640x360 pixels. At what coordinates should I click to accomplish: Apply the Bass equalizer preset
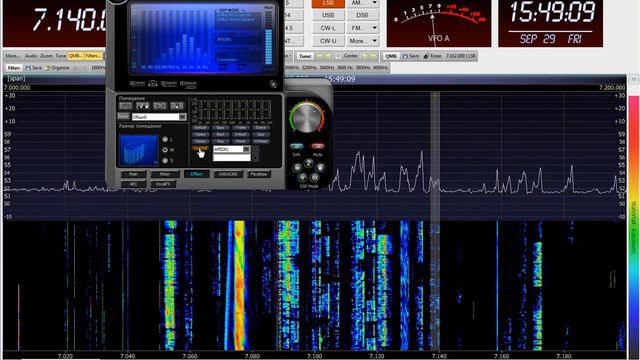tap(220, 128)
